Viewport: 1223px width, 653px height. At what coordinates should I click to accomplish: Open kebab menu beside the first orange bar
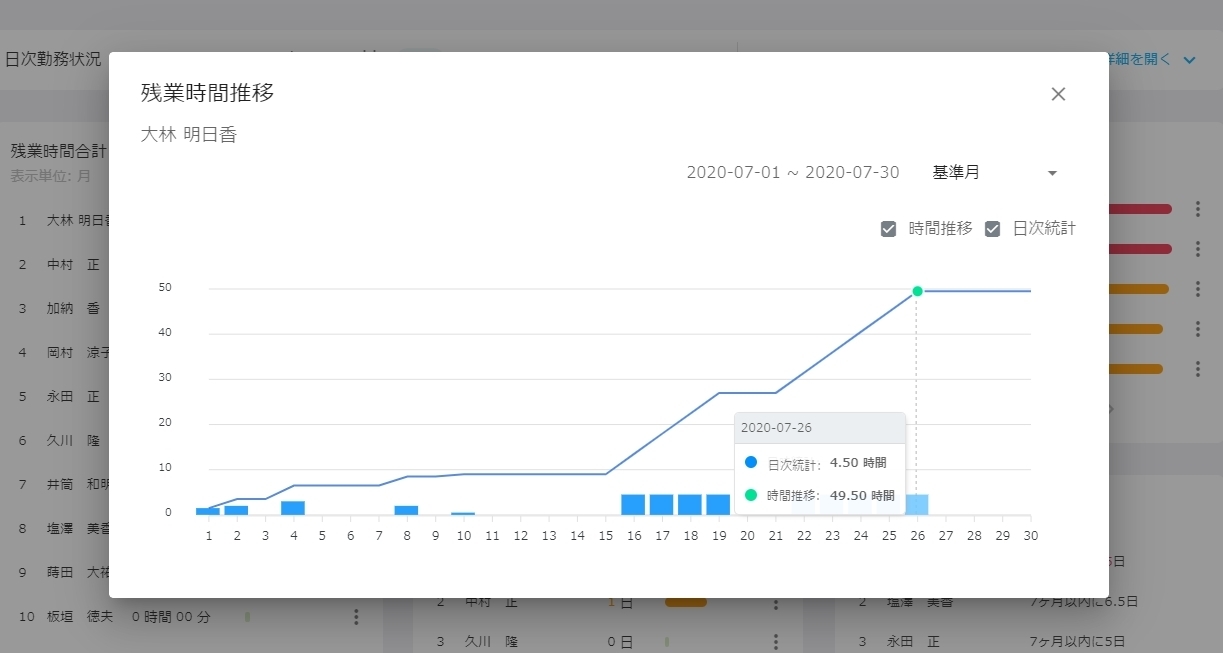1197,289
